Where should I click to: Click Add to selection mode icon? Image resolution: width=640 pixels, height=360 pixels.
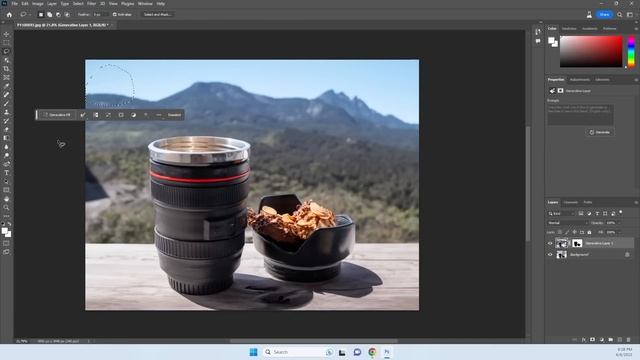click(x=49, y=14)
